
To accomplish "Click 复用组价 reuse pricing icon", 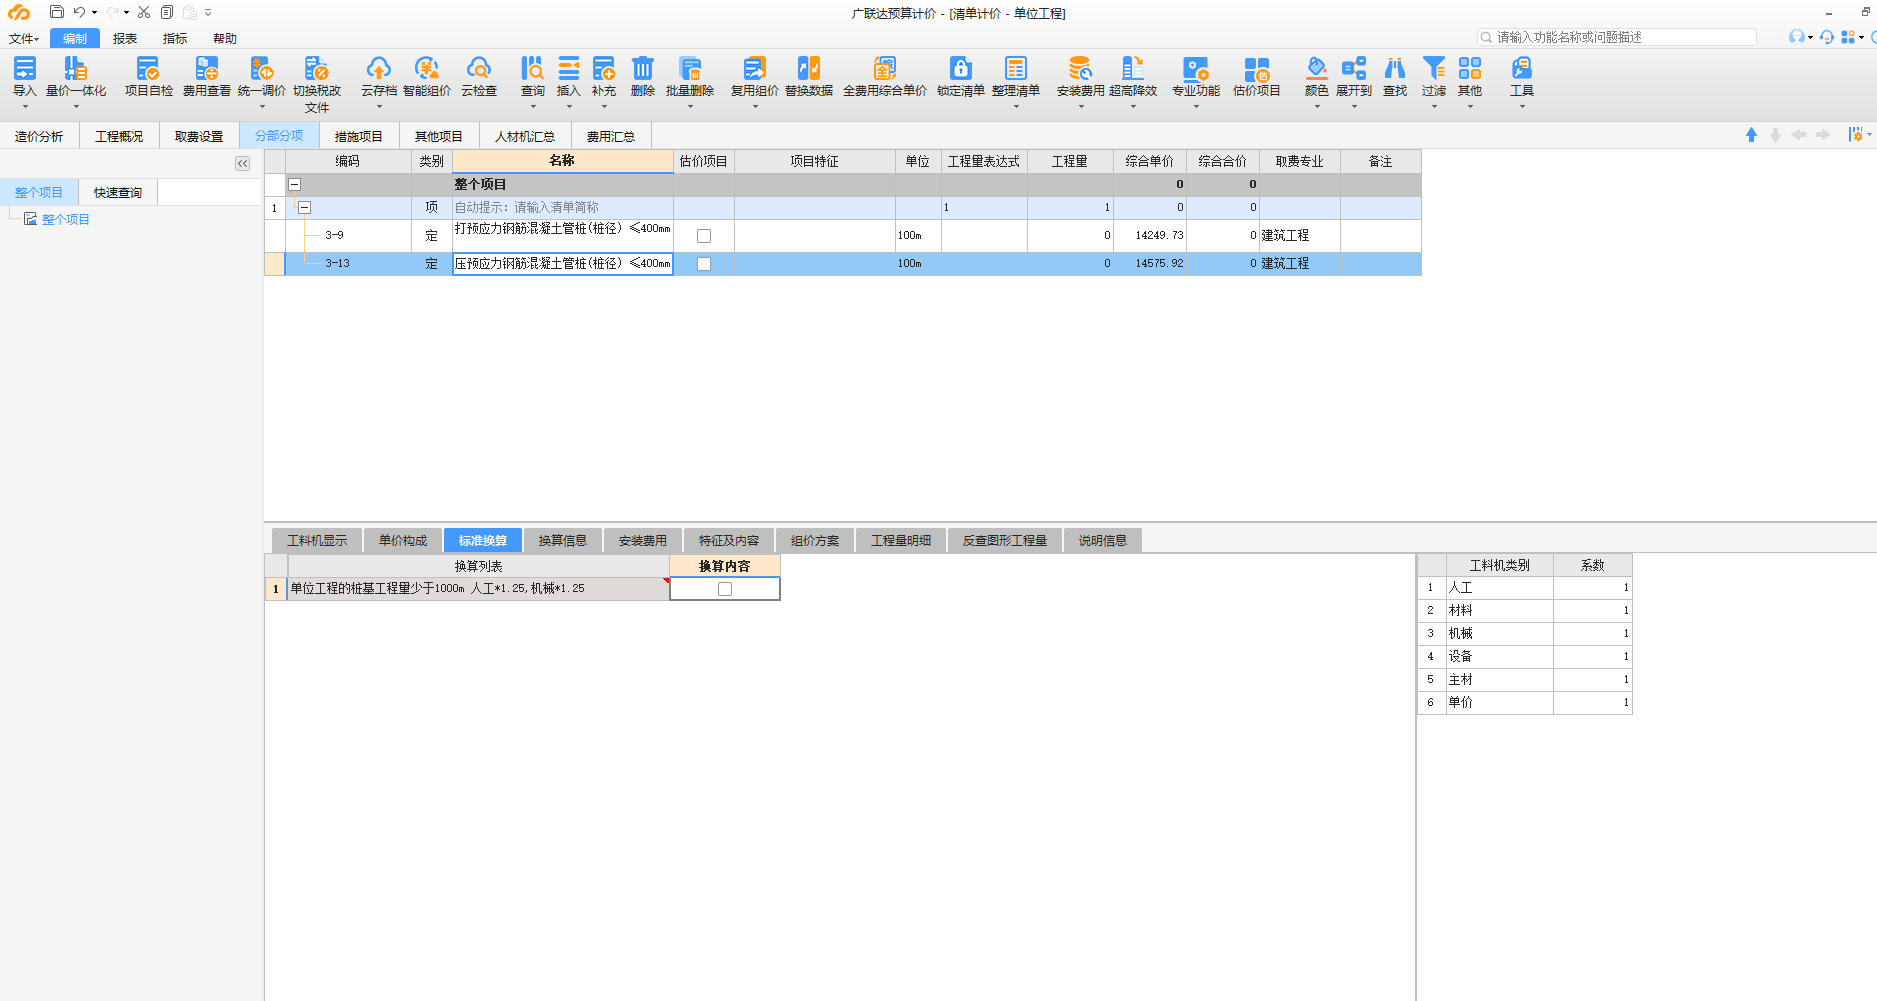I will (754, 68).
